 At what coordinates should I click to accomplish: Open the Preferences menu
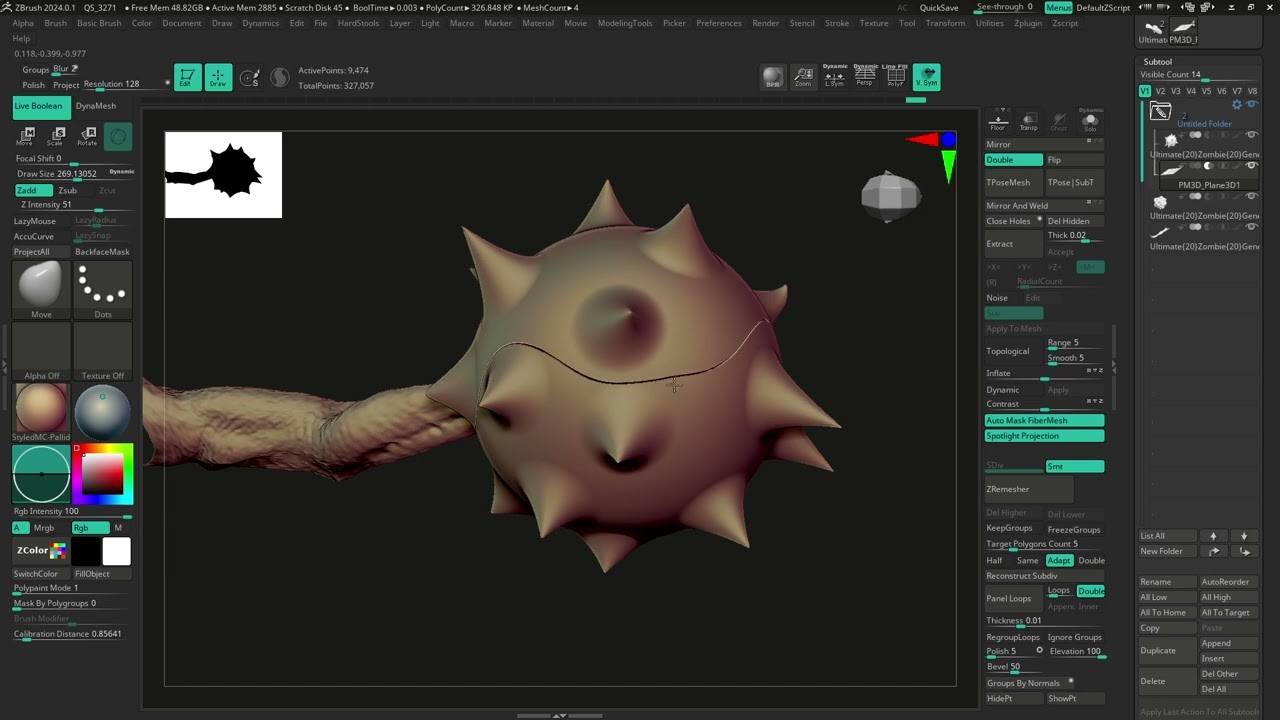coord(719,23)
